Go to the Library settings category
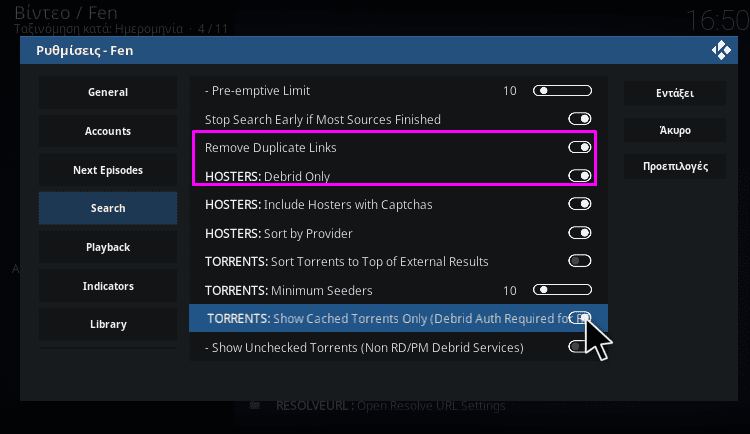This screenshot has height=434, width=750. [x=108, y=324]
